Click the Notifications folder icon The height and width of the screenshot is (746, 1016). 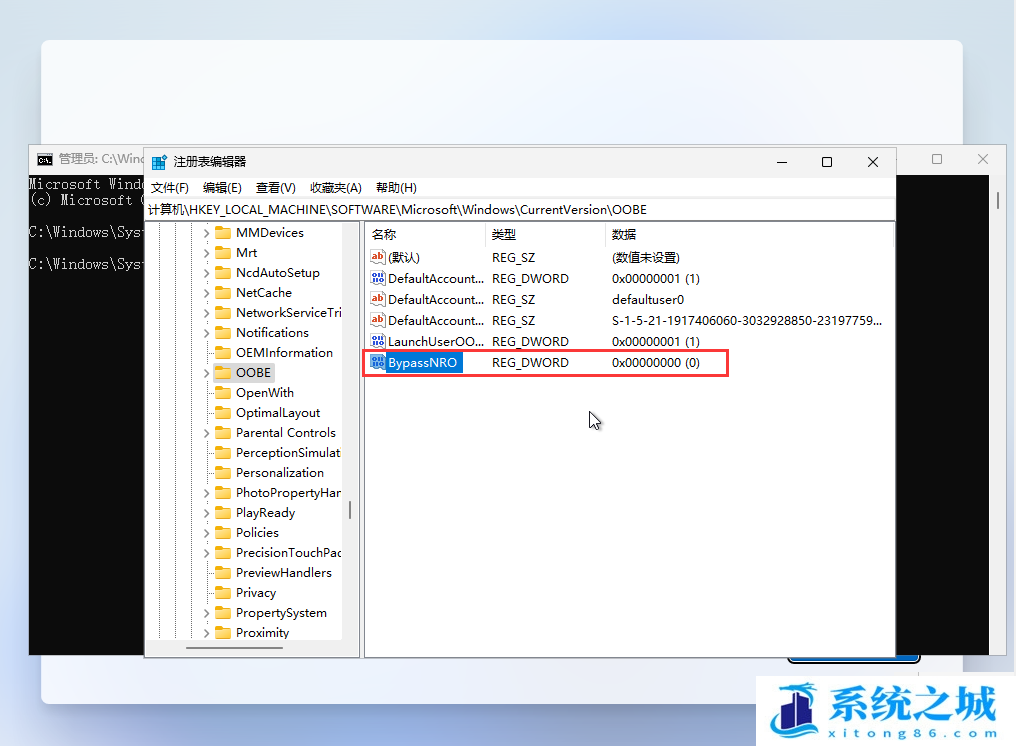223,333
